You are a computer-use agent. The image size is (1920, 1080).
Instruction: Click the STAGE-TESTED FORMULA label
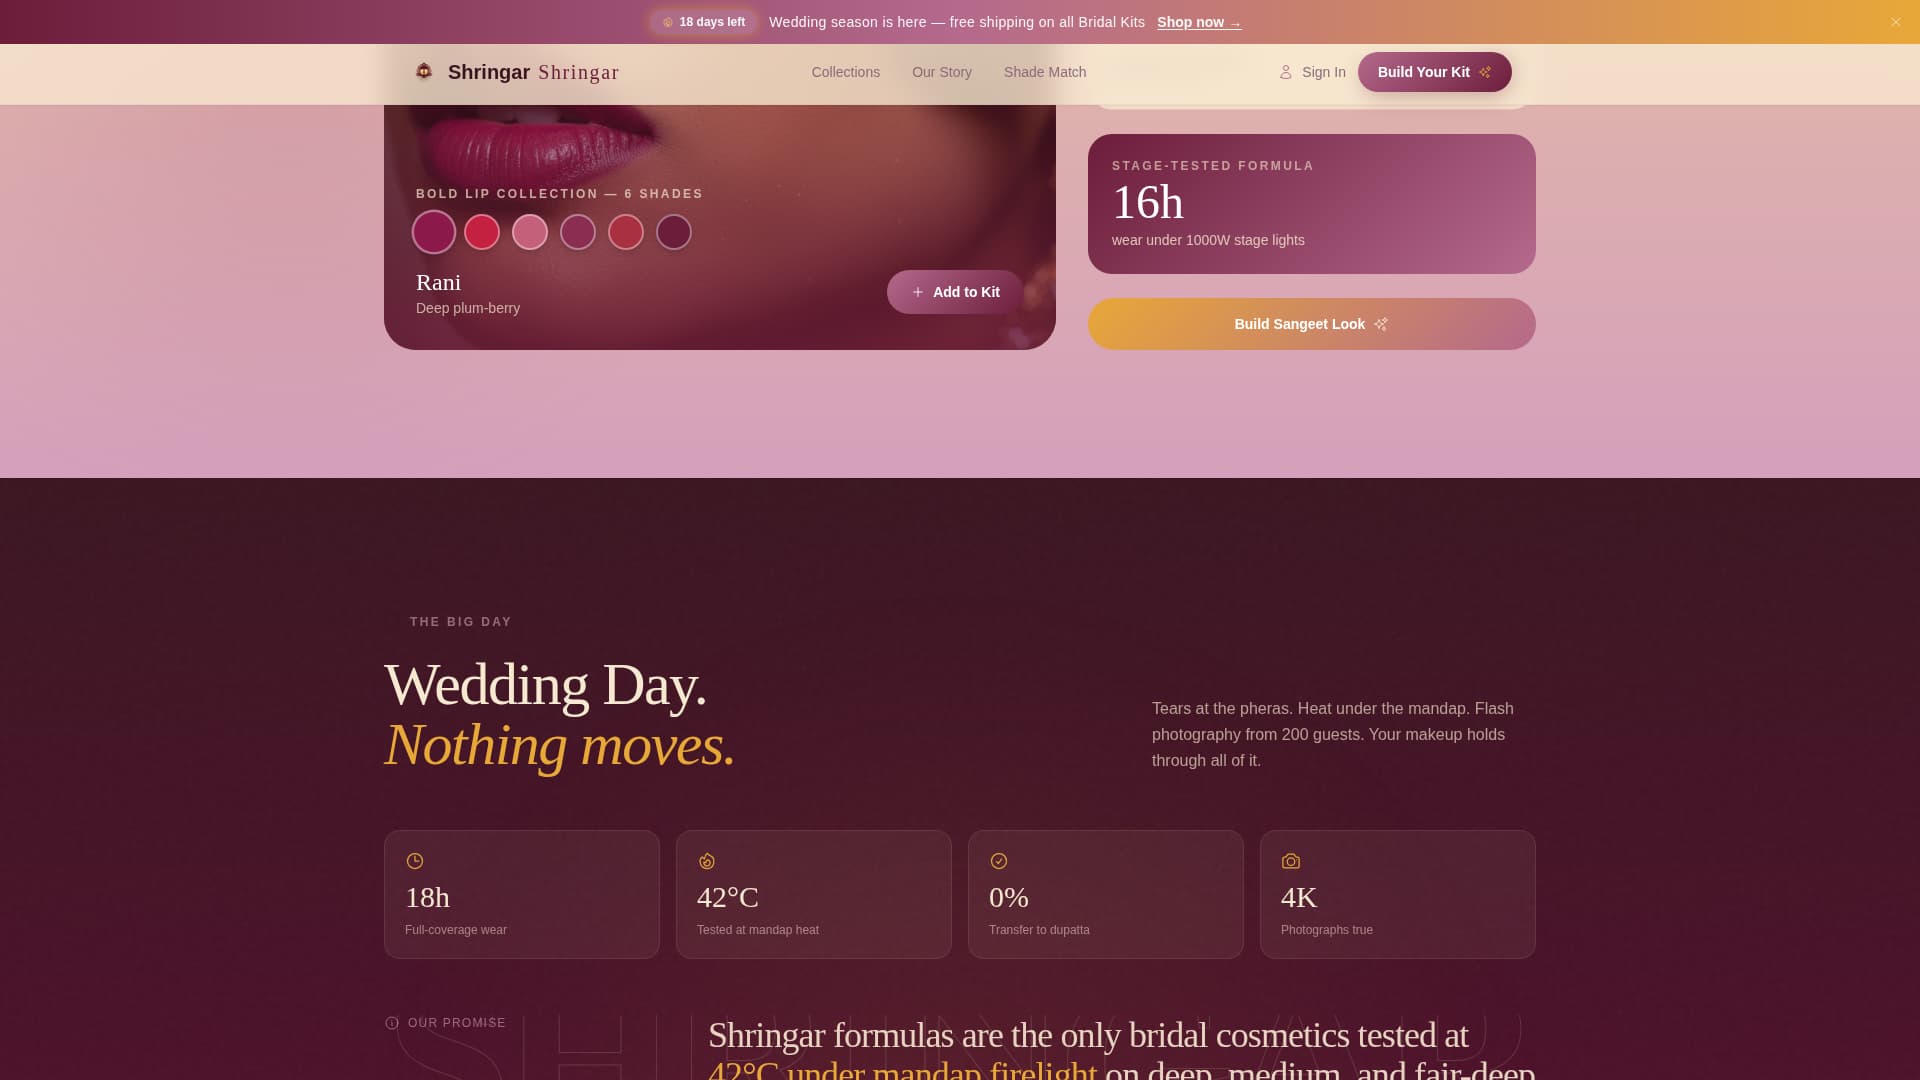point(1213,166)
